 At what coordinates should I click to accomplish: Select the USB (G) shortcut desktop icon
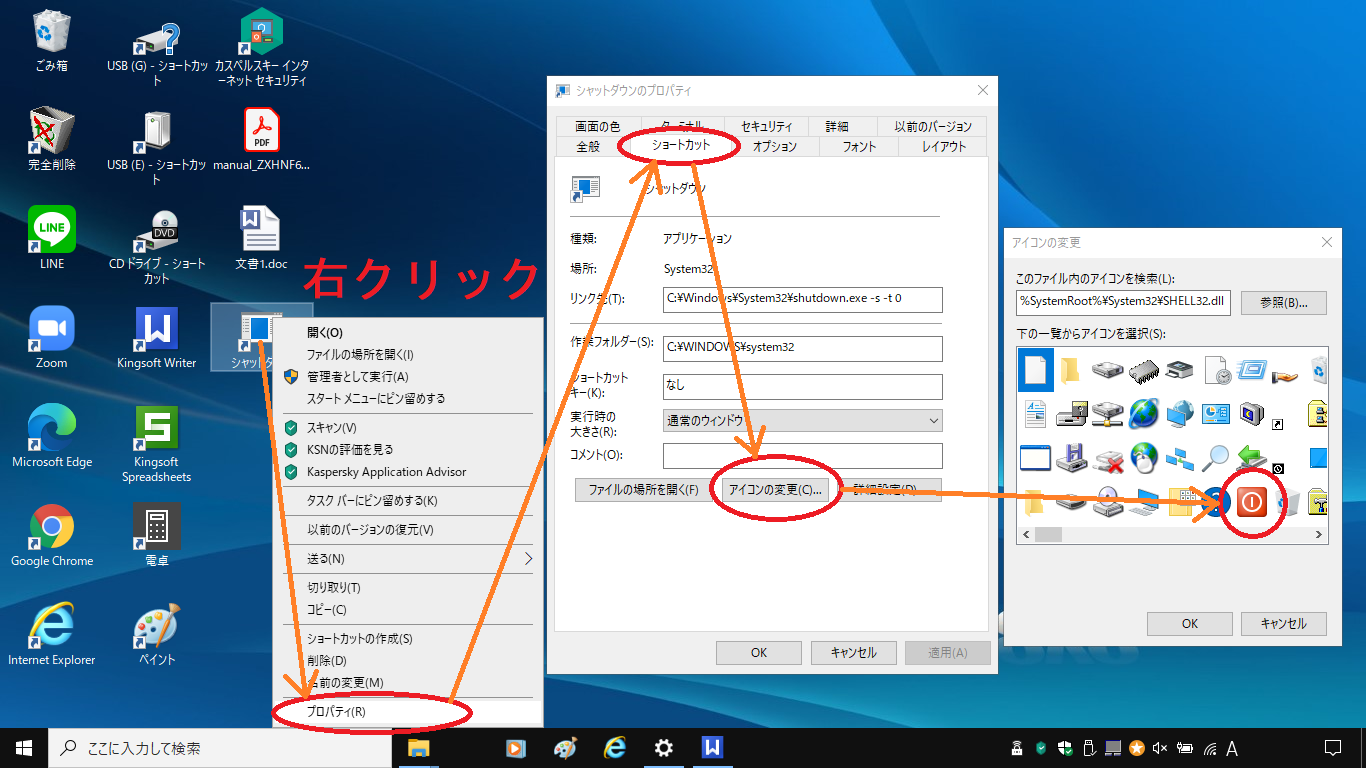pyautogui.click(x=157, y=56)
